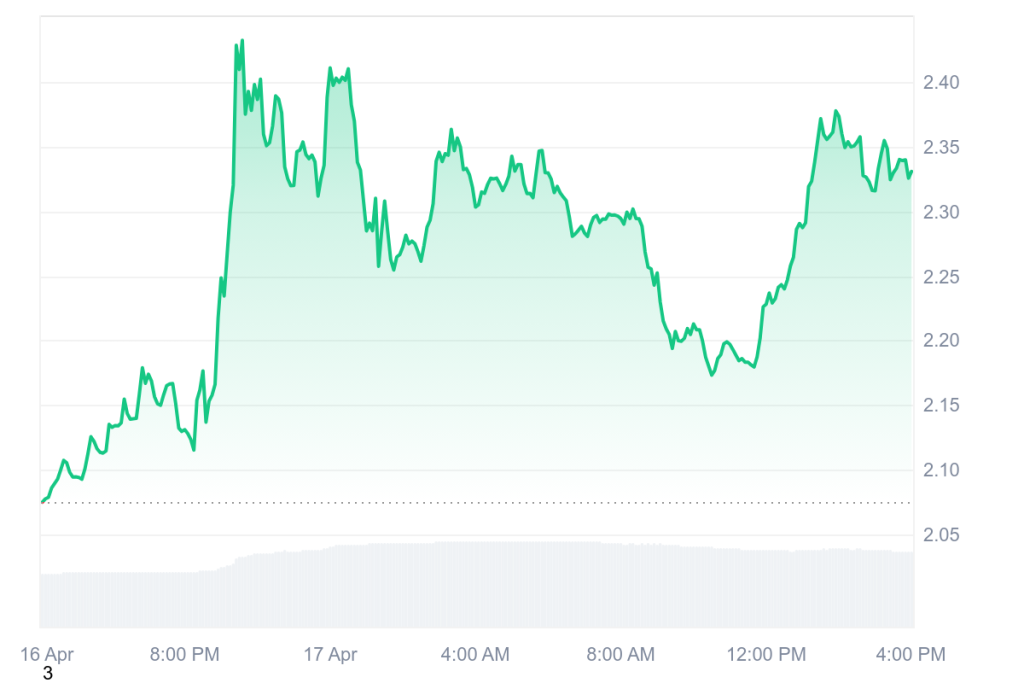Click the 4:00 PM time label
The image size is (1024, 683).
[910, 655]
